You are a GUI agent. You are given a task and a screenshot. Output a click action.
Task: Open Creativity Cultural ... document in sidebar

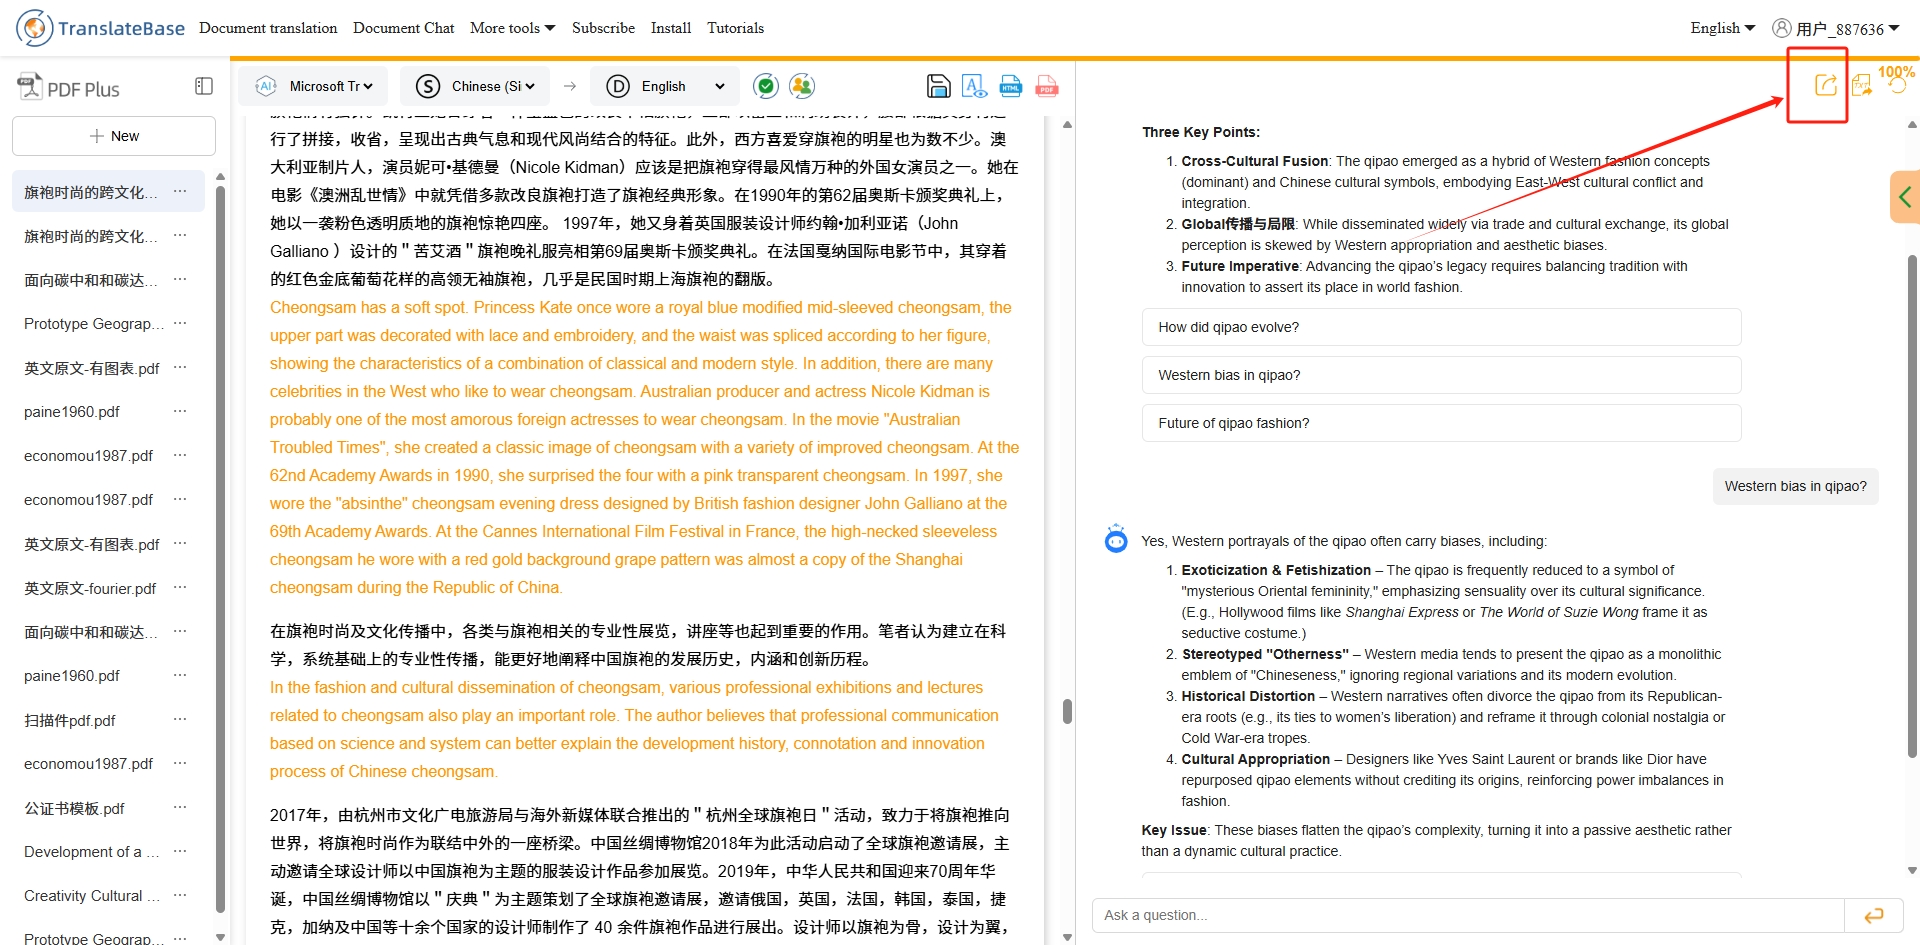pos(91,896)
